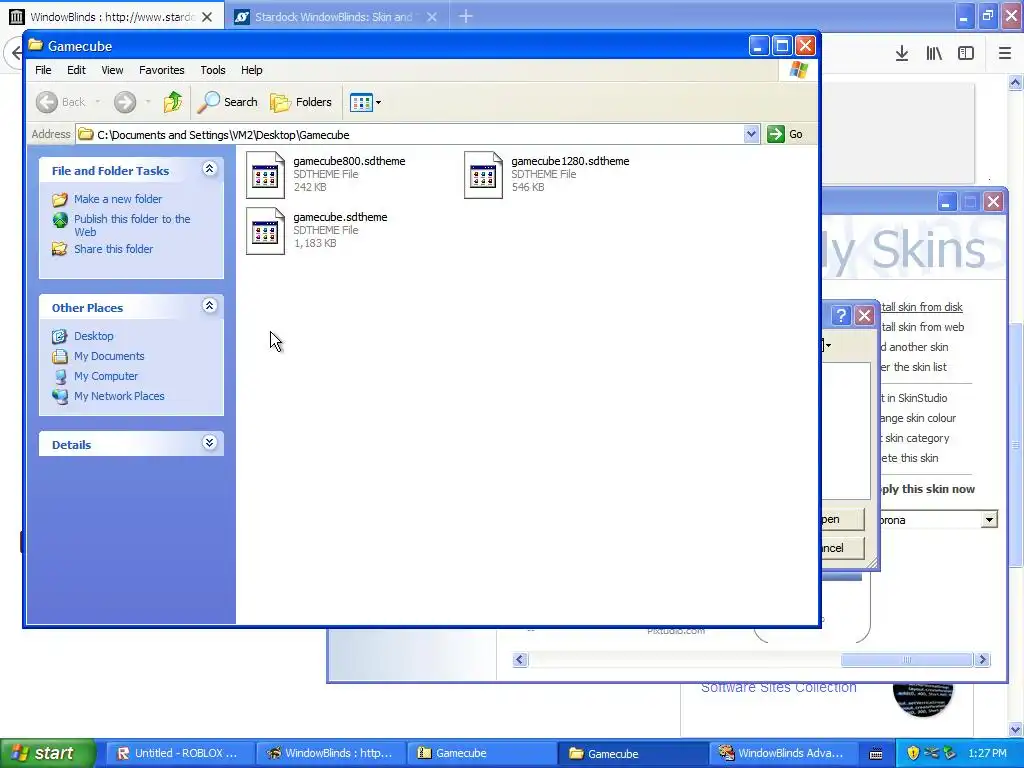Select gamecube1280.sdtheme file icon
The width and height of the screenshot is (1024, 768).
[x=483, y=174]
